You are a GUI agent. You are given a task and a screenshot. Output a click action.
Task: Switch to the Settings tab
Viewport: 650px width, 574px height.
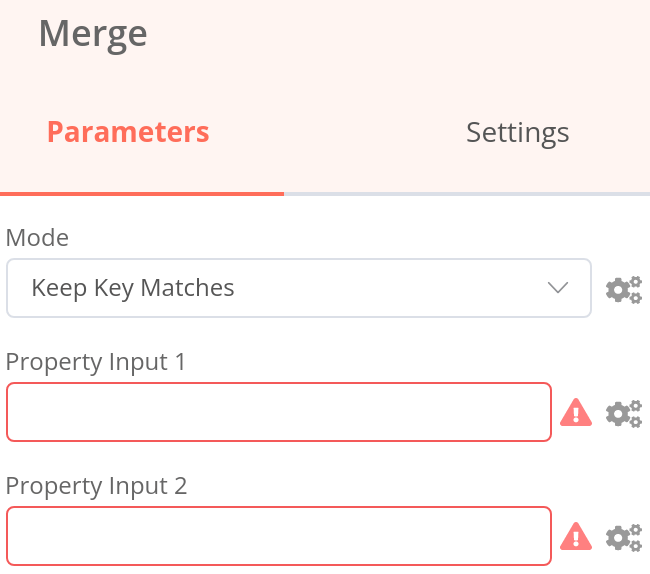[x=517, y=133]
